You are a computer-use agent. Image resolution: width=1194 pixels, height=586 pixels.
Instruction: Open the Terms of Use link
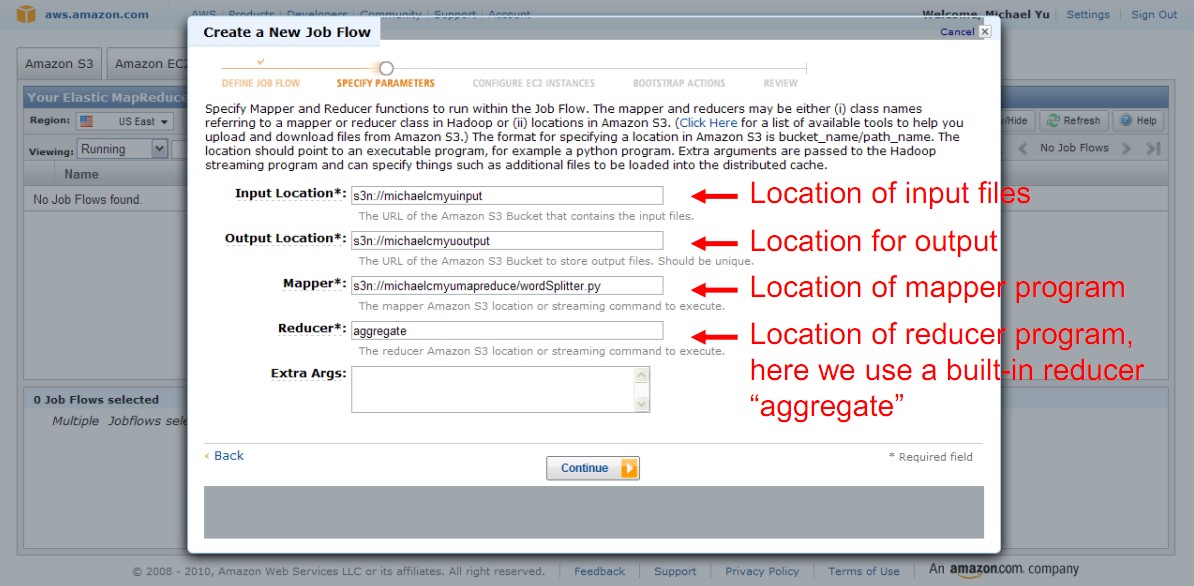point(864,572)
